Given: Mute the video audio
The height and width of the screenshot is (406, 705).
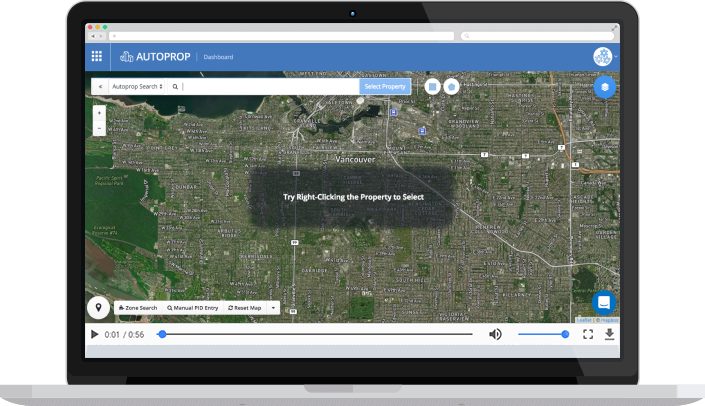Looking at the screenshot, I should click(495, 334).
